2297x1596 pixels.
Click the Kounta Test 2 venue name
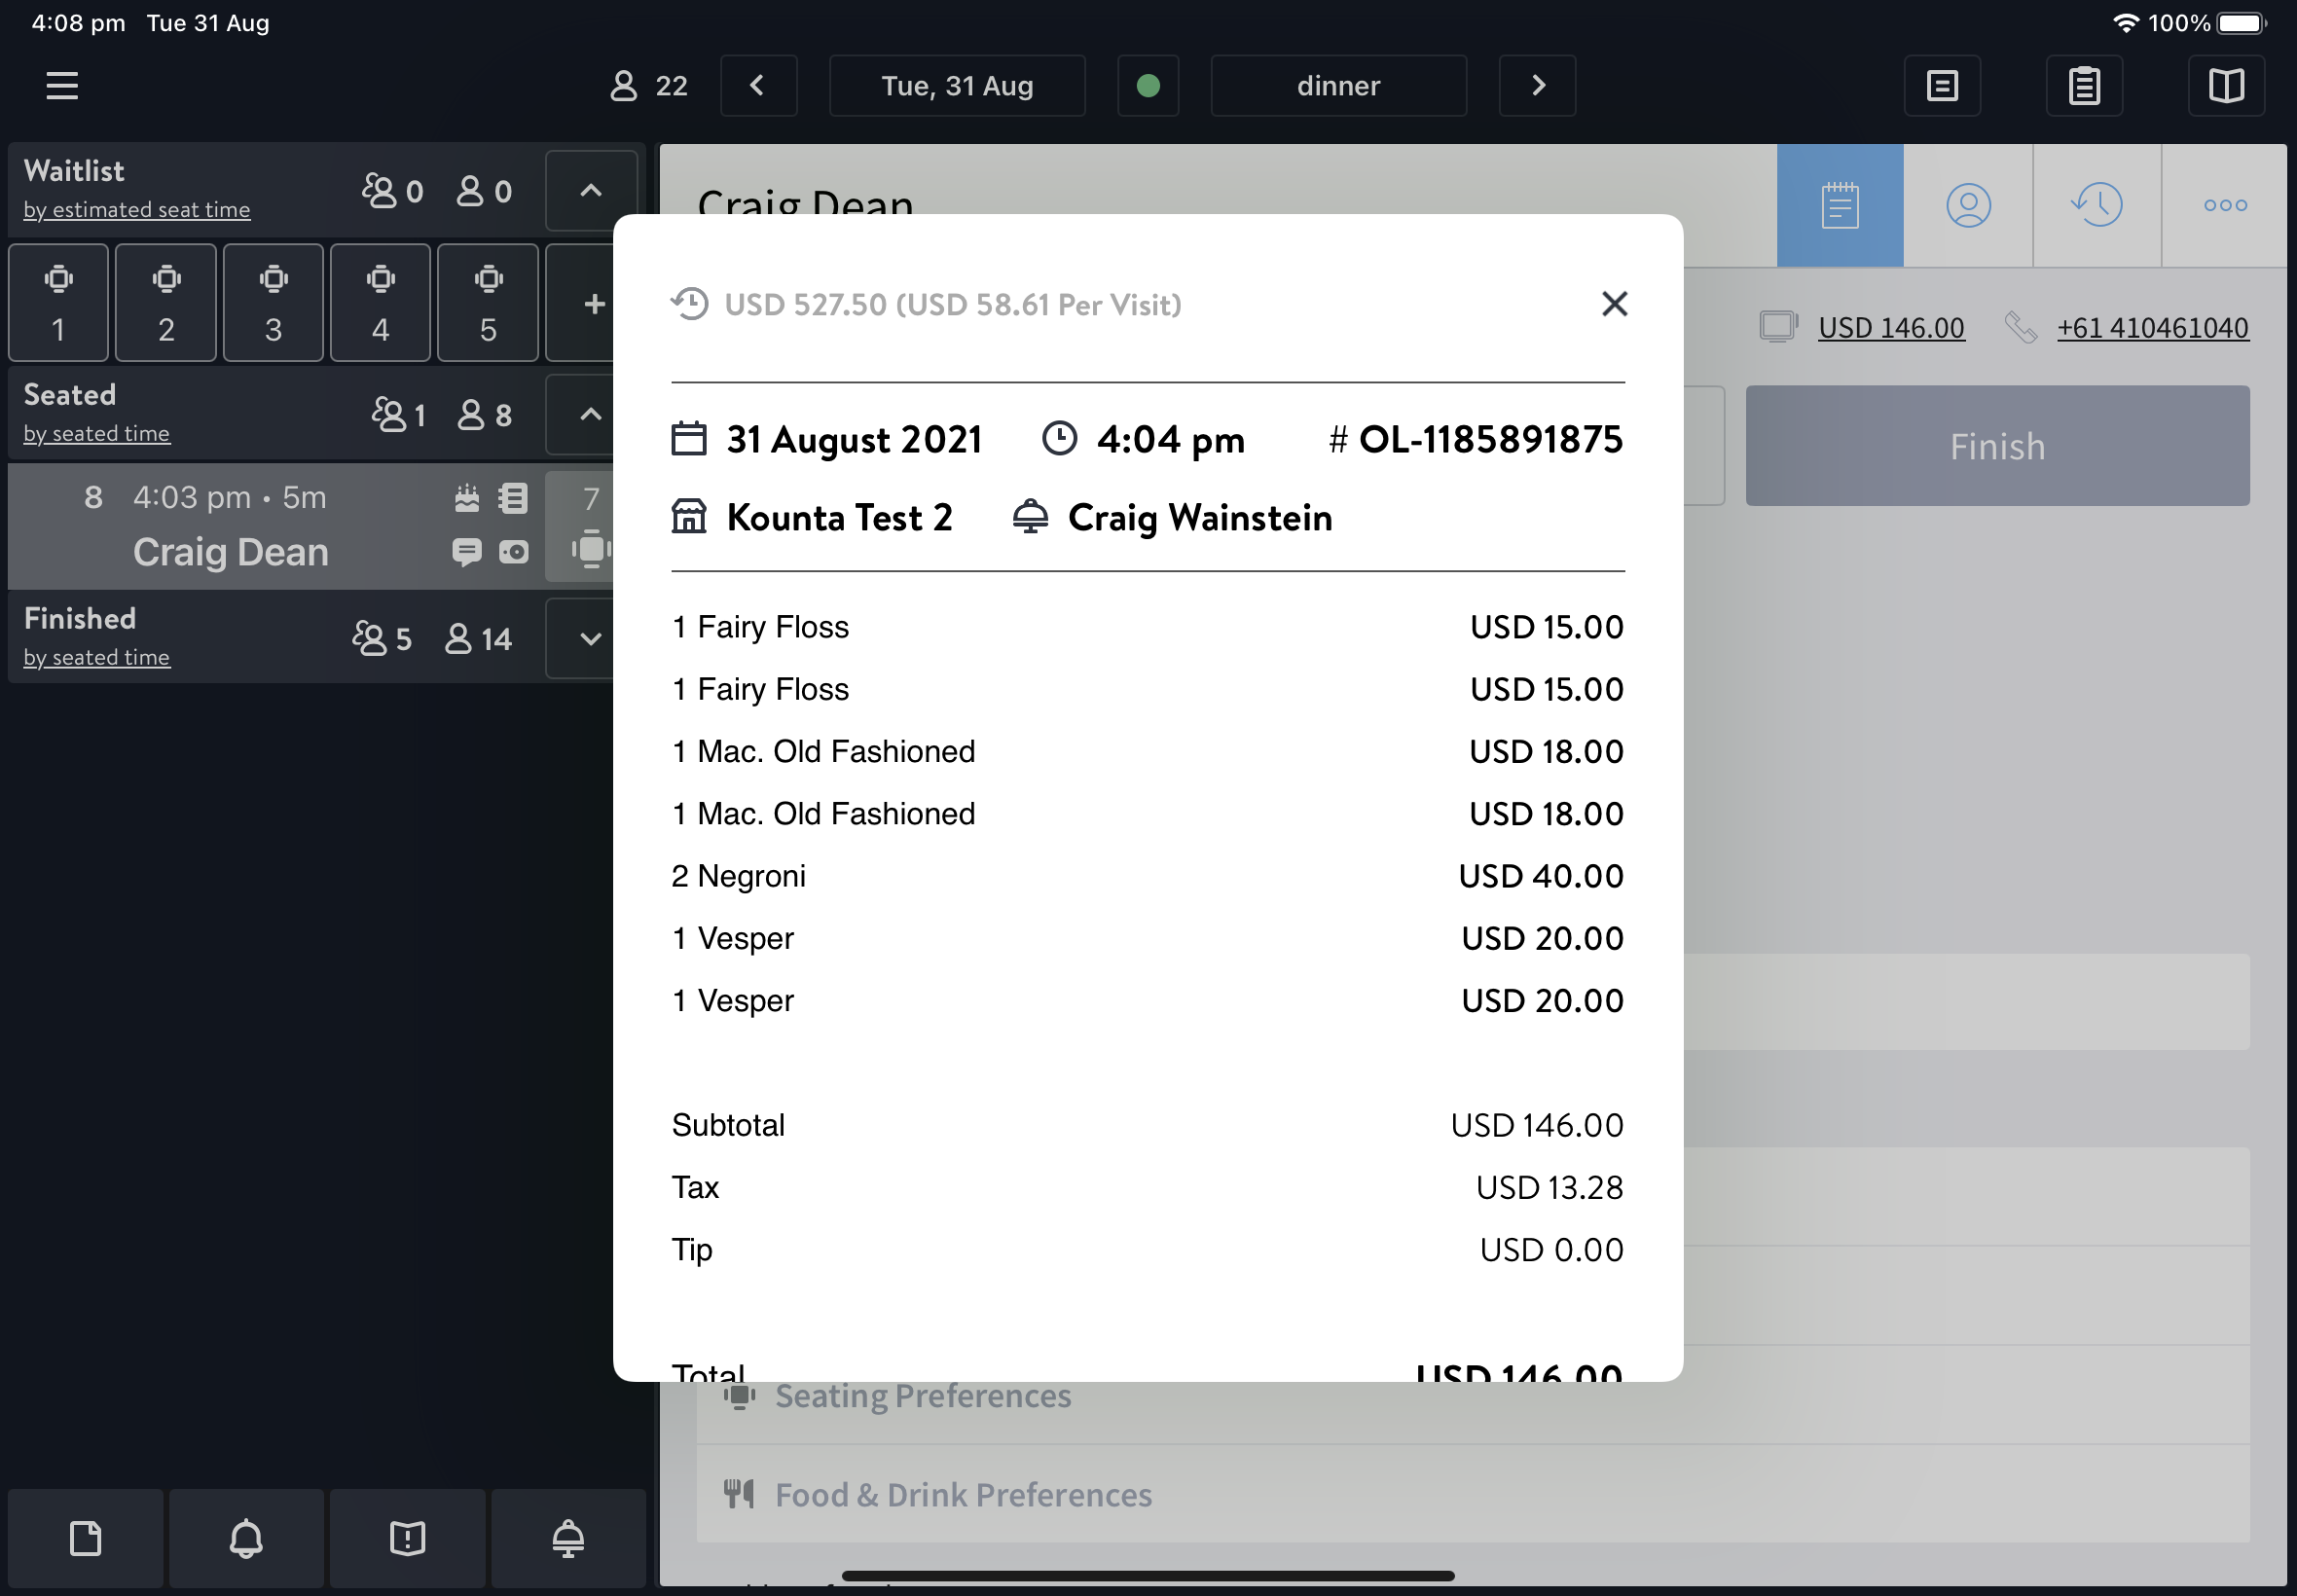pyautogui.click(x=839, y=518)
